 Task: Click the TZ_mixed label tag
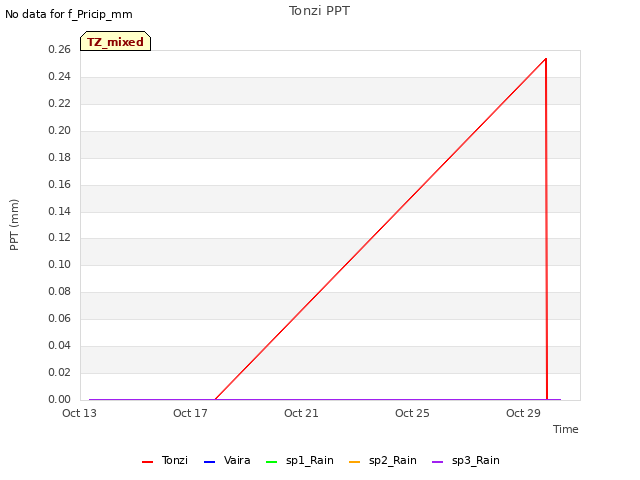click(116, 41)
